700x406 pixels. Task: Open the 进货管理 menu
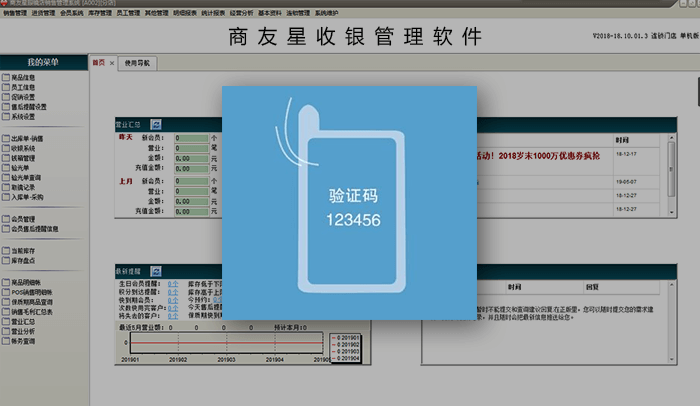[43, 13]
